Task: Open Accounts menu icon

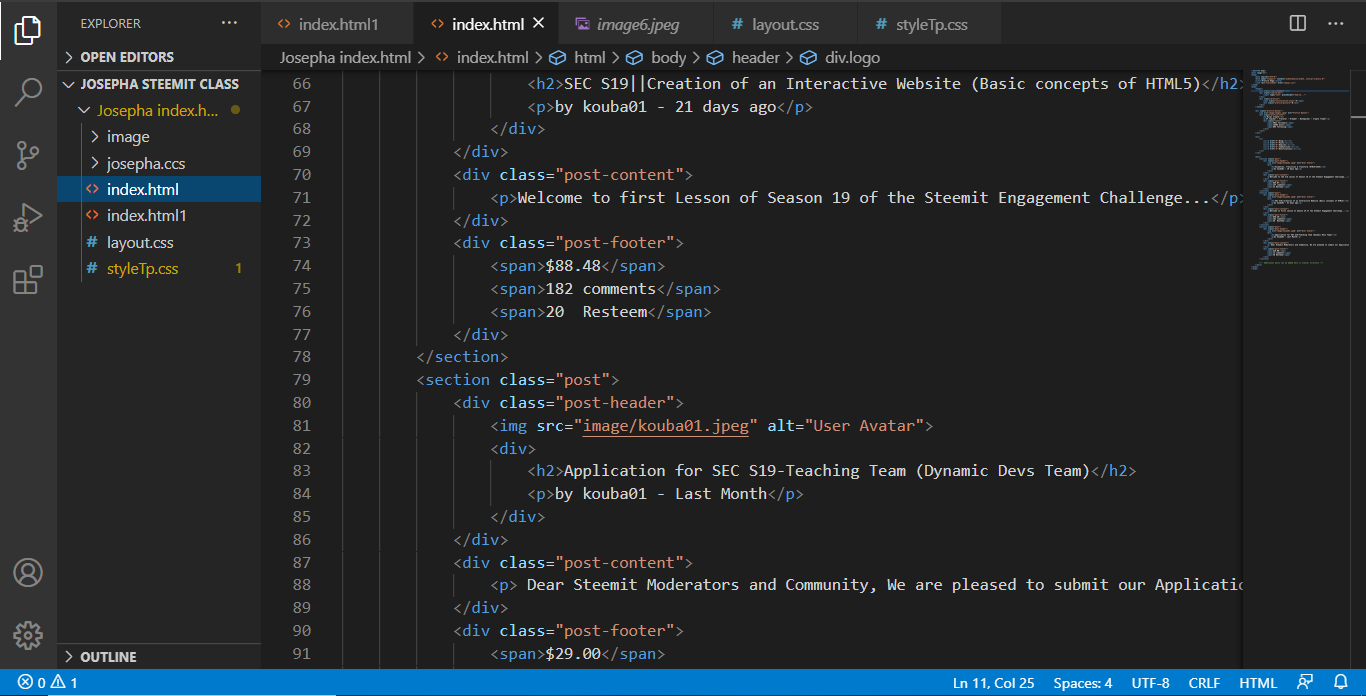Action: (28, 573)
